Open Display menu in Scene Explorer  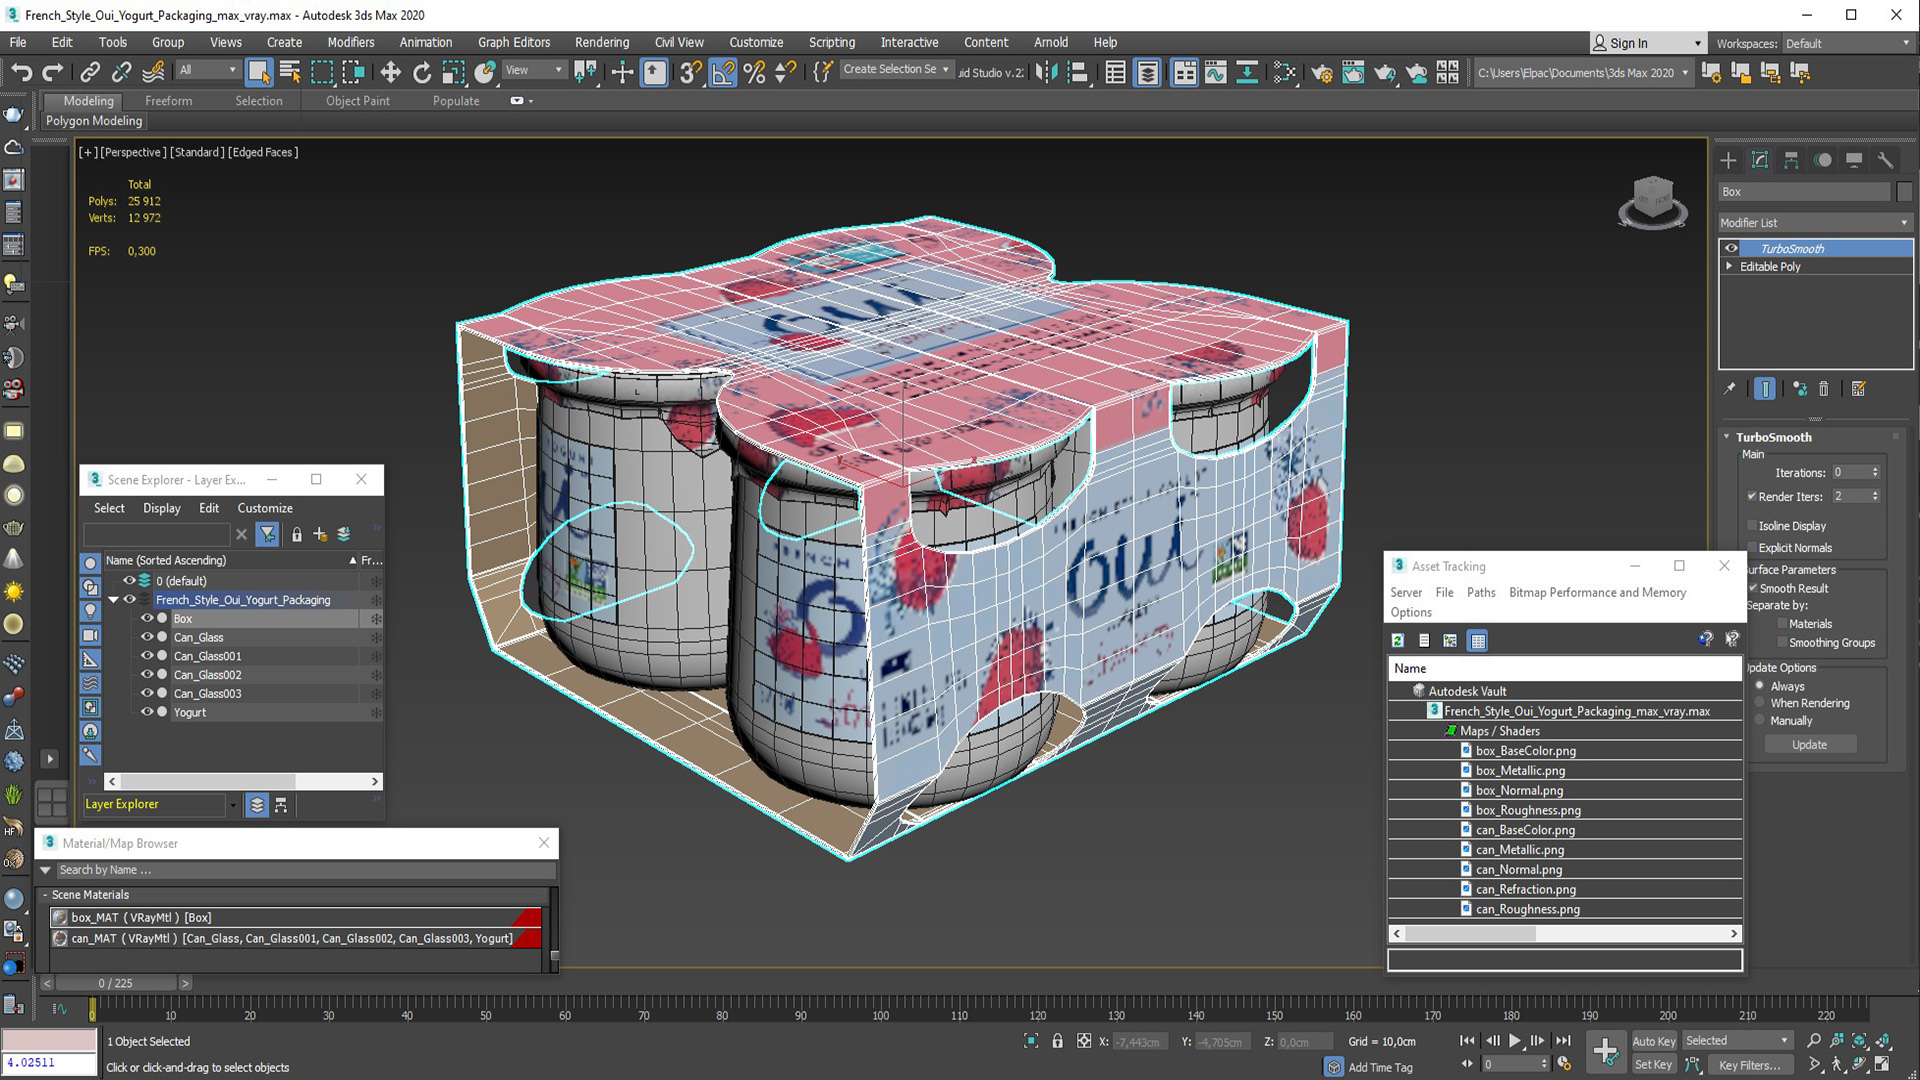pyautogui.click(x=162, y=508)
